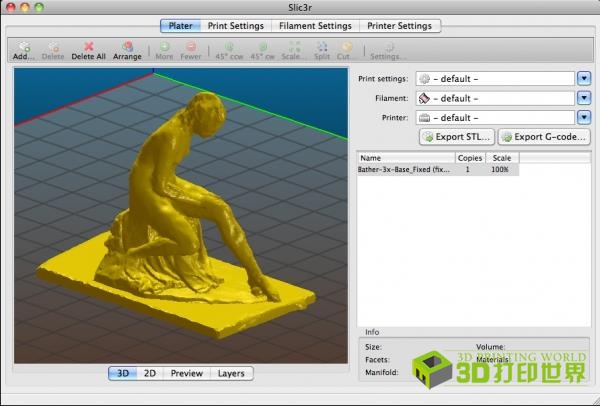The height and width of the screenshot is (406, 600).
Task: Click the Copies value 1
Action: click(x=468, y=170)
